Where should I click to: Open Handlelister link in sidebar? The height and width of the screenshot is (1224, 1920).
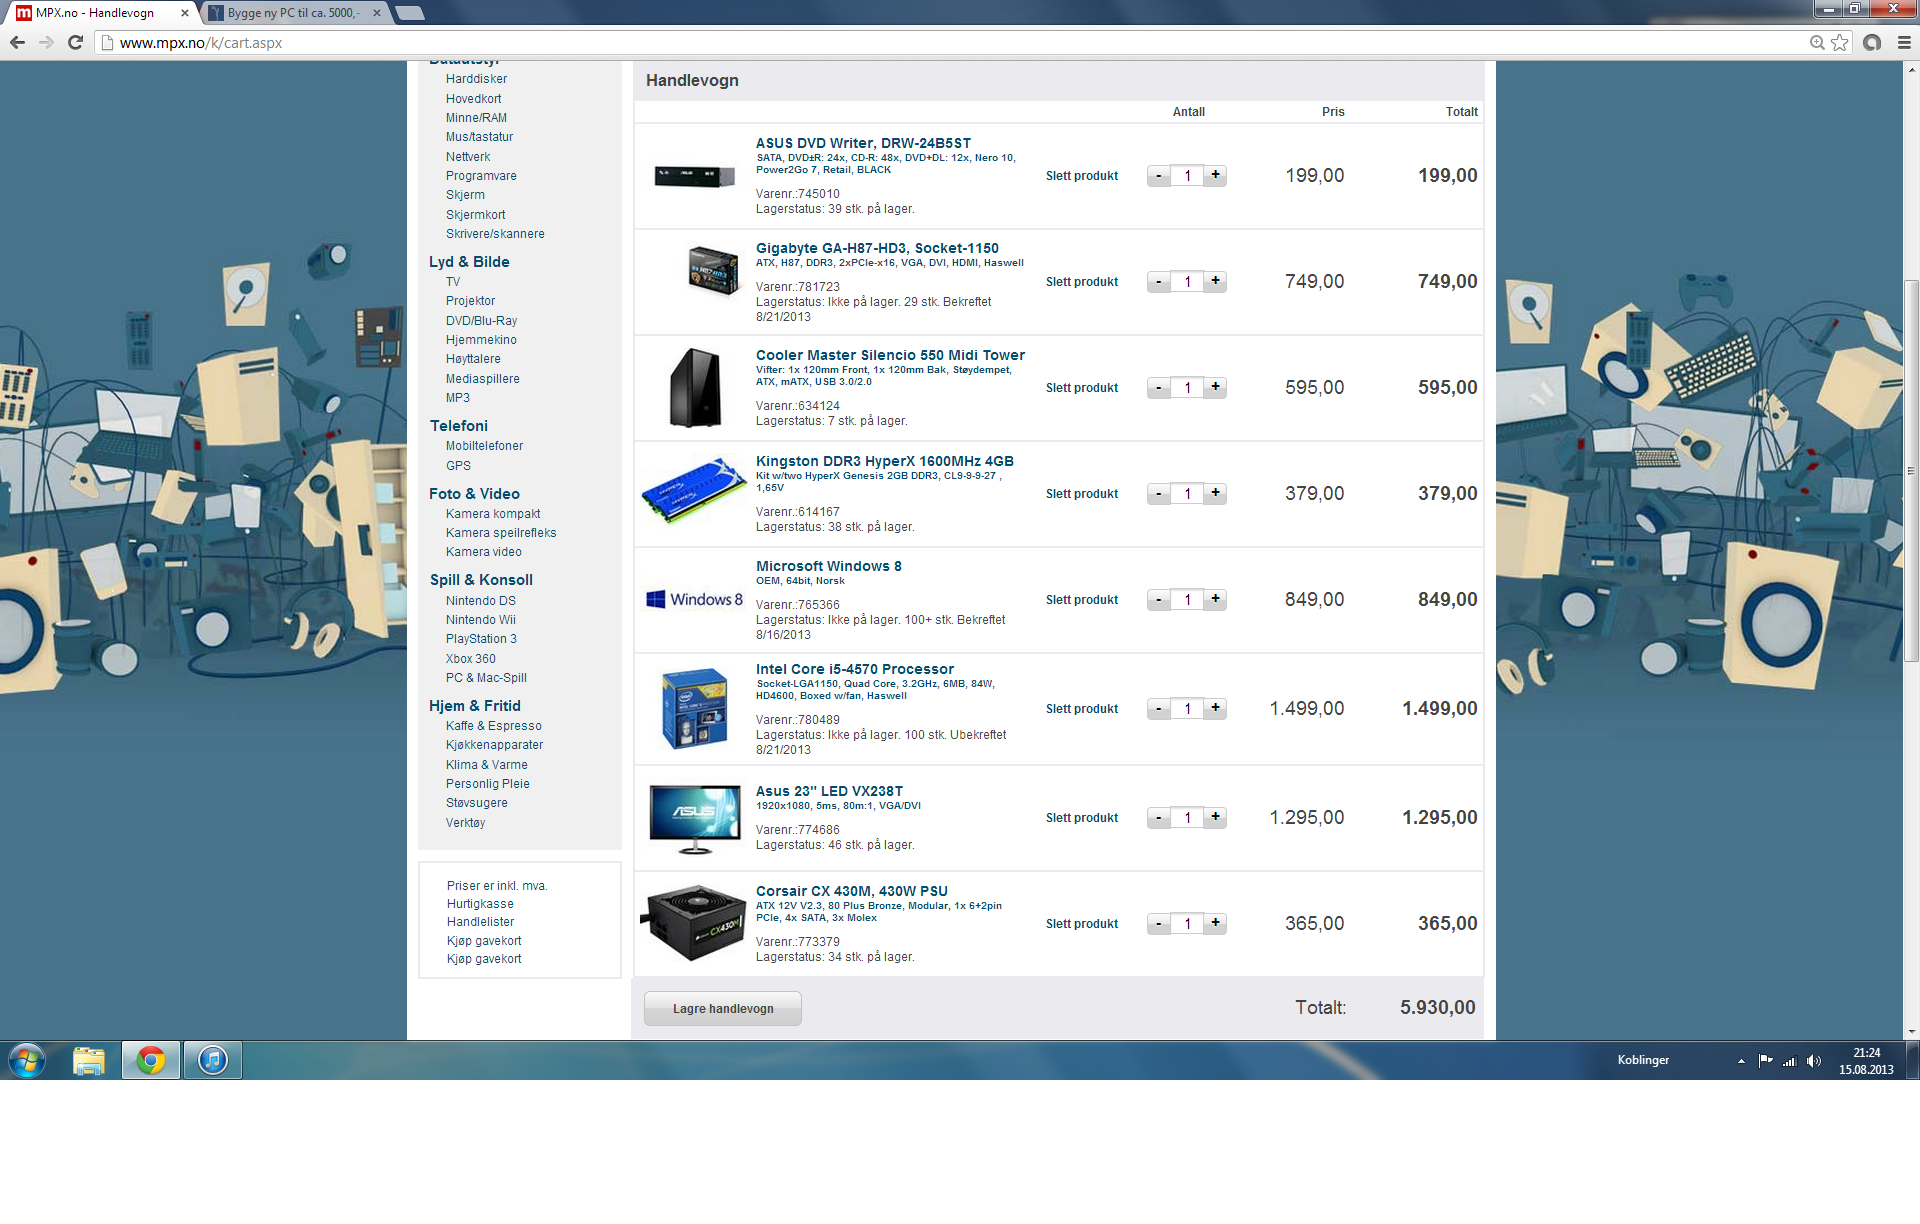tap(480, 922)
